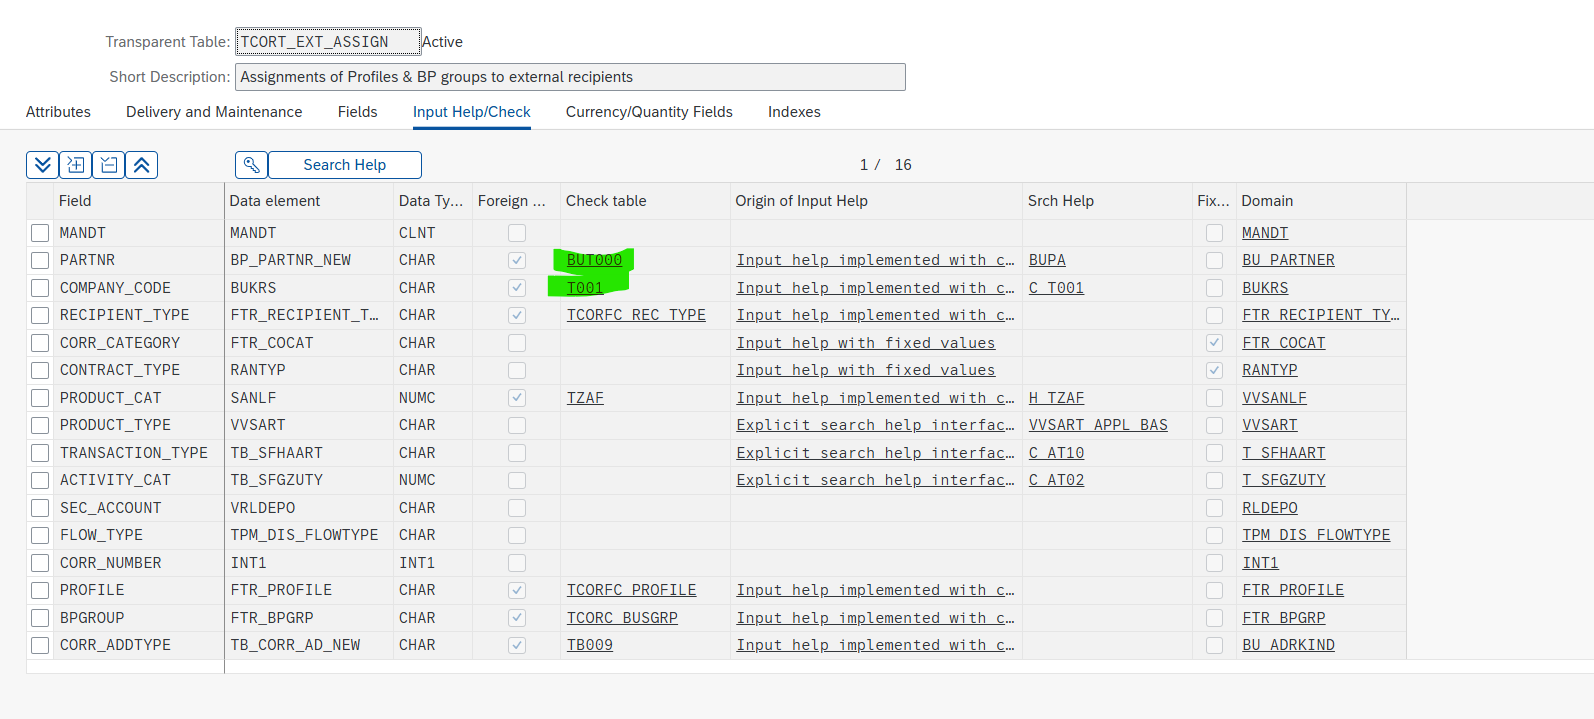This screenshot has height=719, width=1594.
Task: Switch to the Fields tab
Action: [357, 112]
